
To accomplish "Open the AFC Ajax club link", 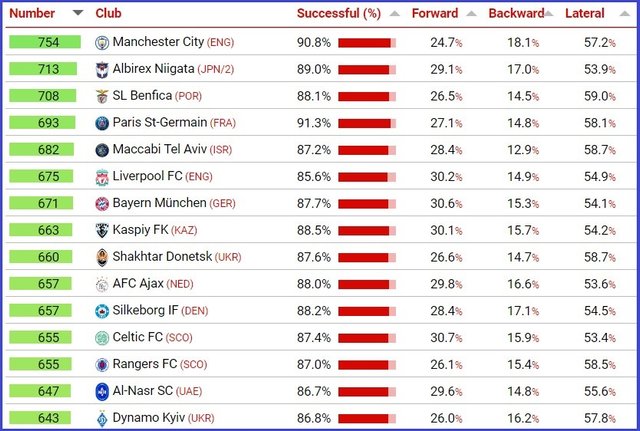I will click(142, 283).
